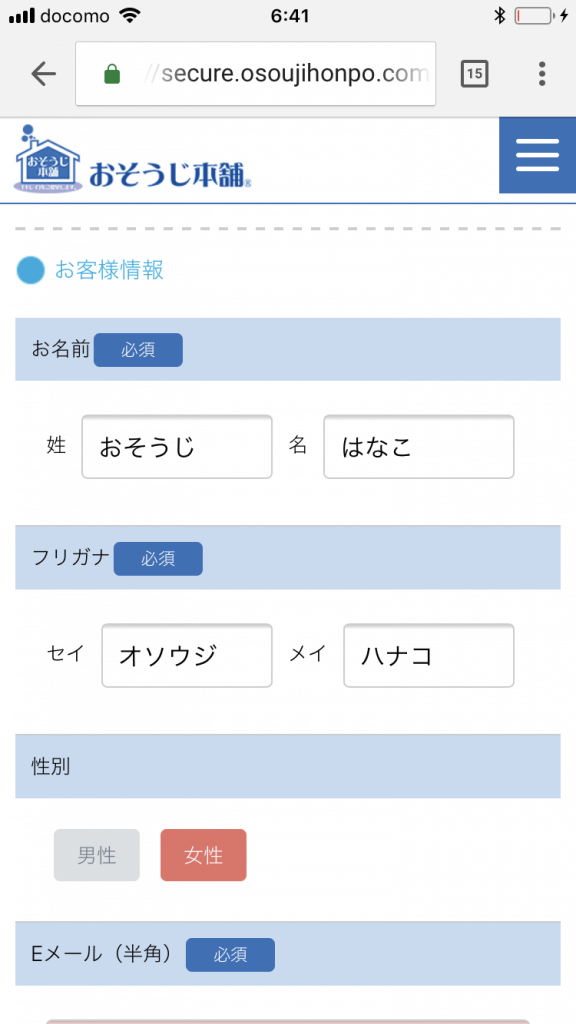Focus the 名 first name field
The width and height of the screenshot is (576, 1024).
coord(419,447)
